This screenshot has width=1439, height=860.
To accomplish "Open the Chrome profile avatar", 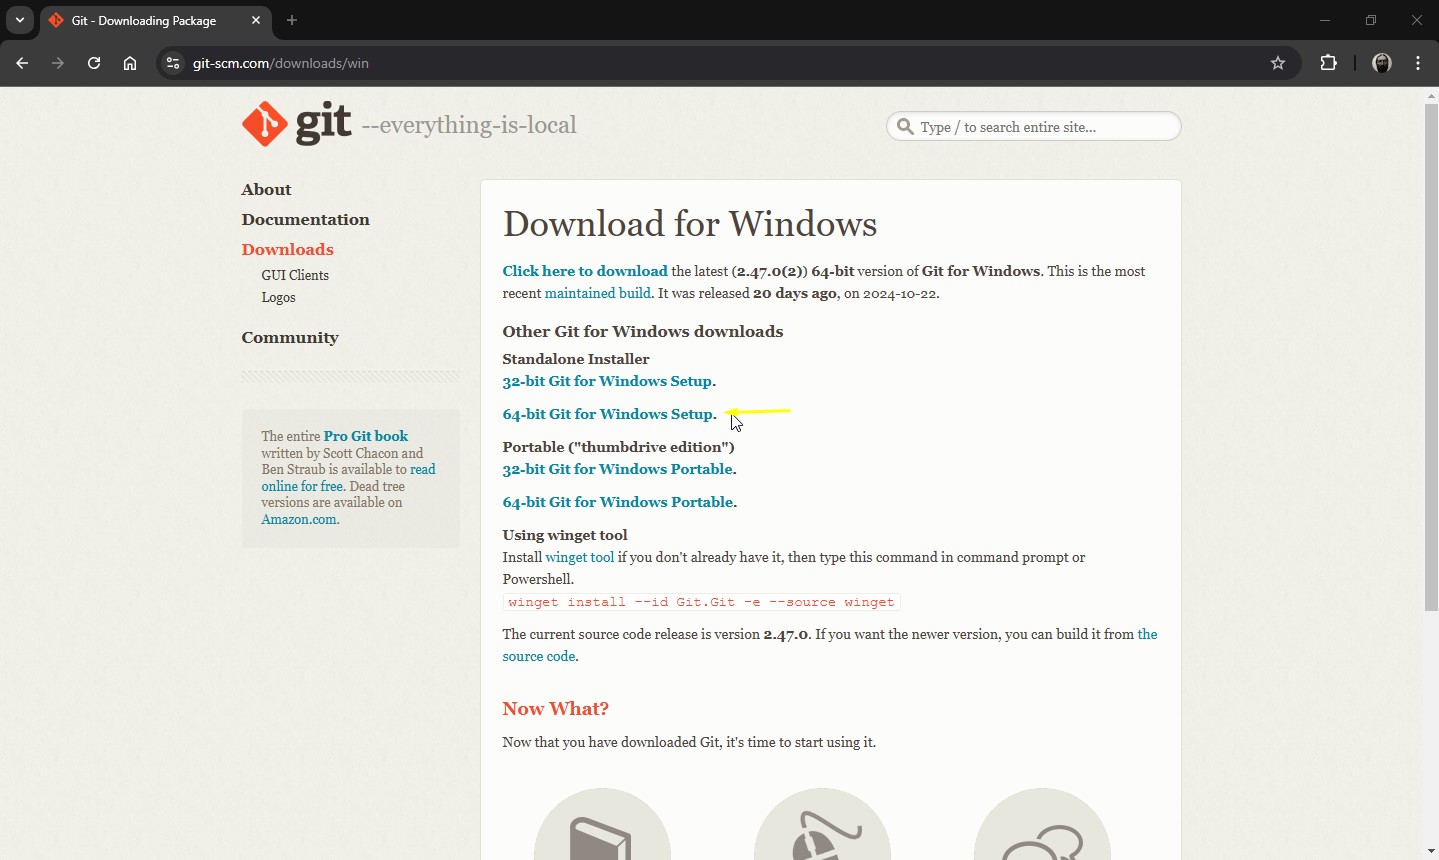I will [x=1383, y=63].
